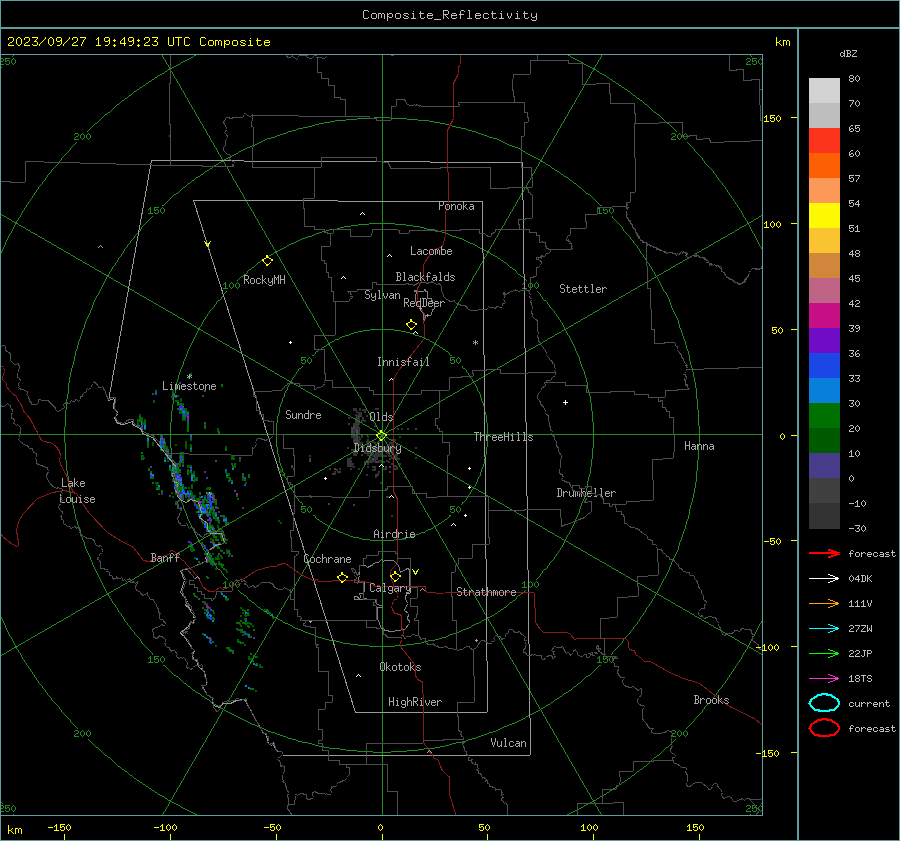900x841 pixels.
Task: Click the Airdrie label
Action: (394, 534)
